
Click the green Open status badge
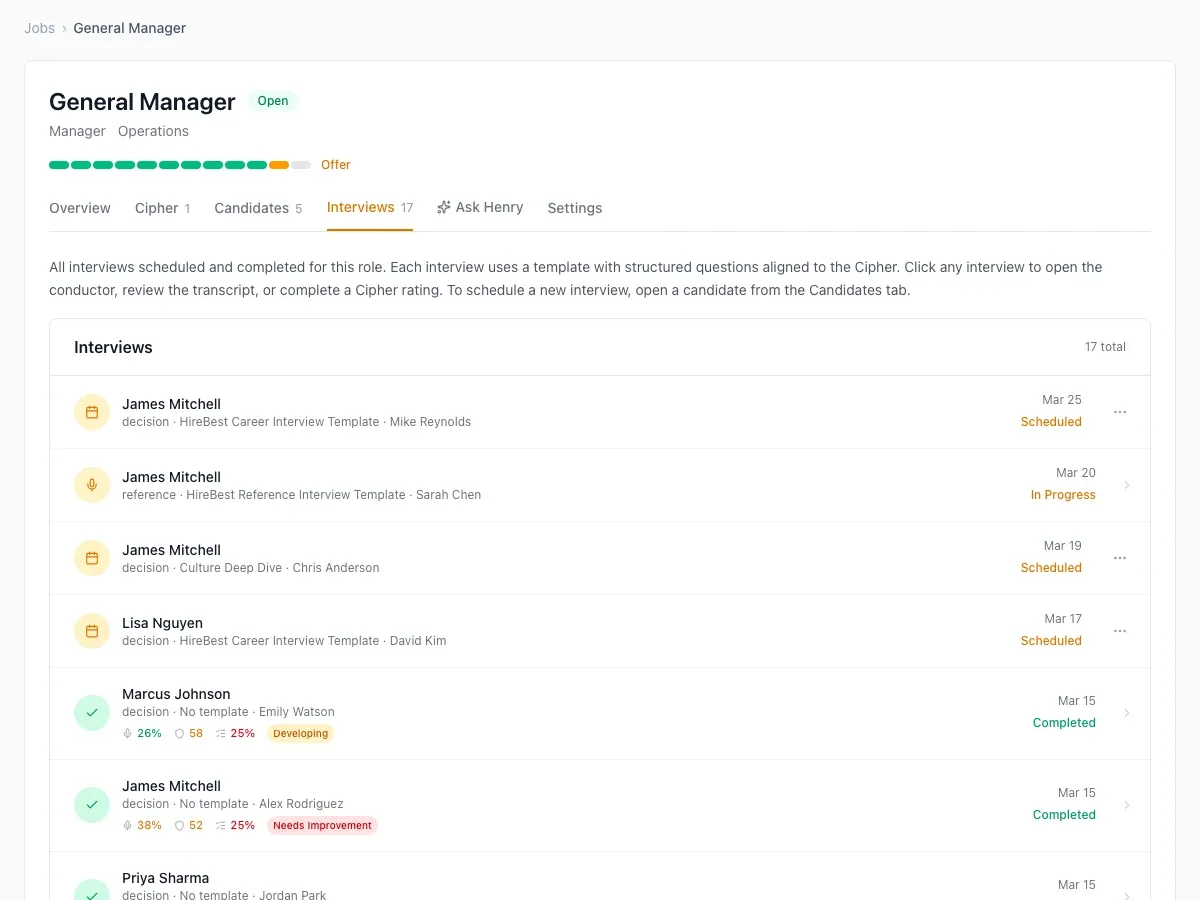[x=273, y=101]
